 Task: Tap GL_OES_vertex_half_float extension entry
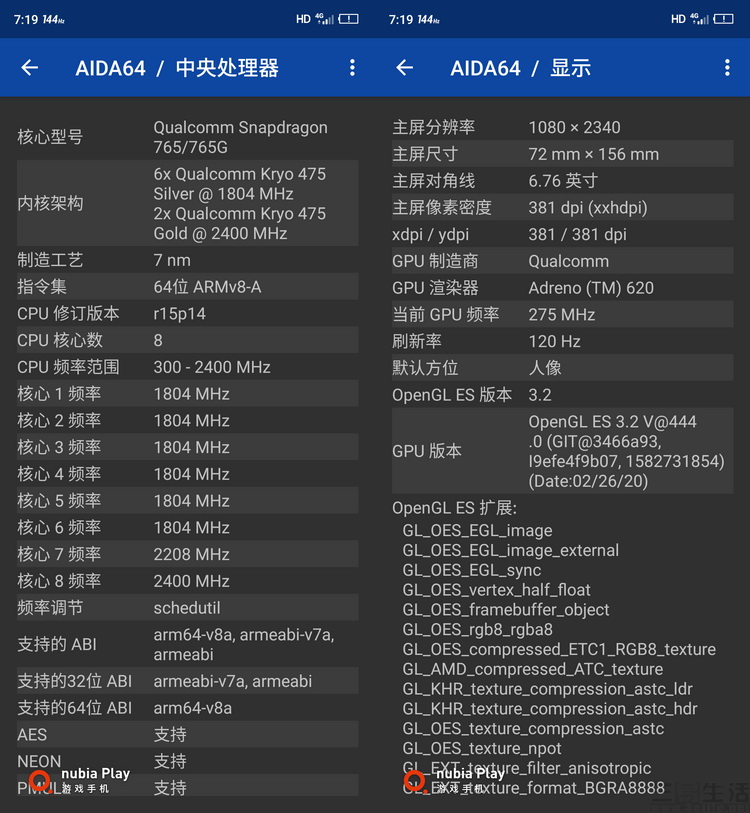(496, 590)
